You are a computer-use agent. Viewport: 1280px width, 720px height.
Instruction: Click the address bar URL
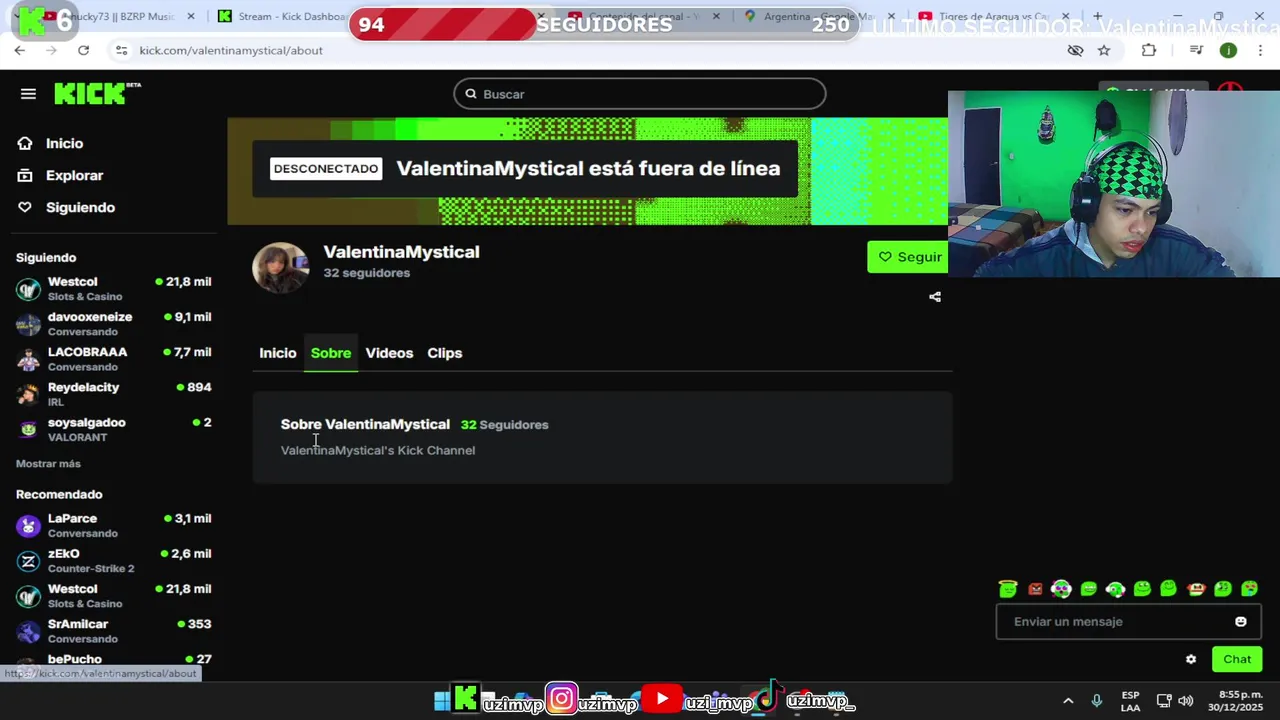231,50
